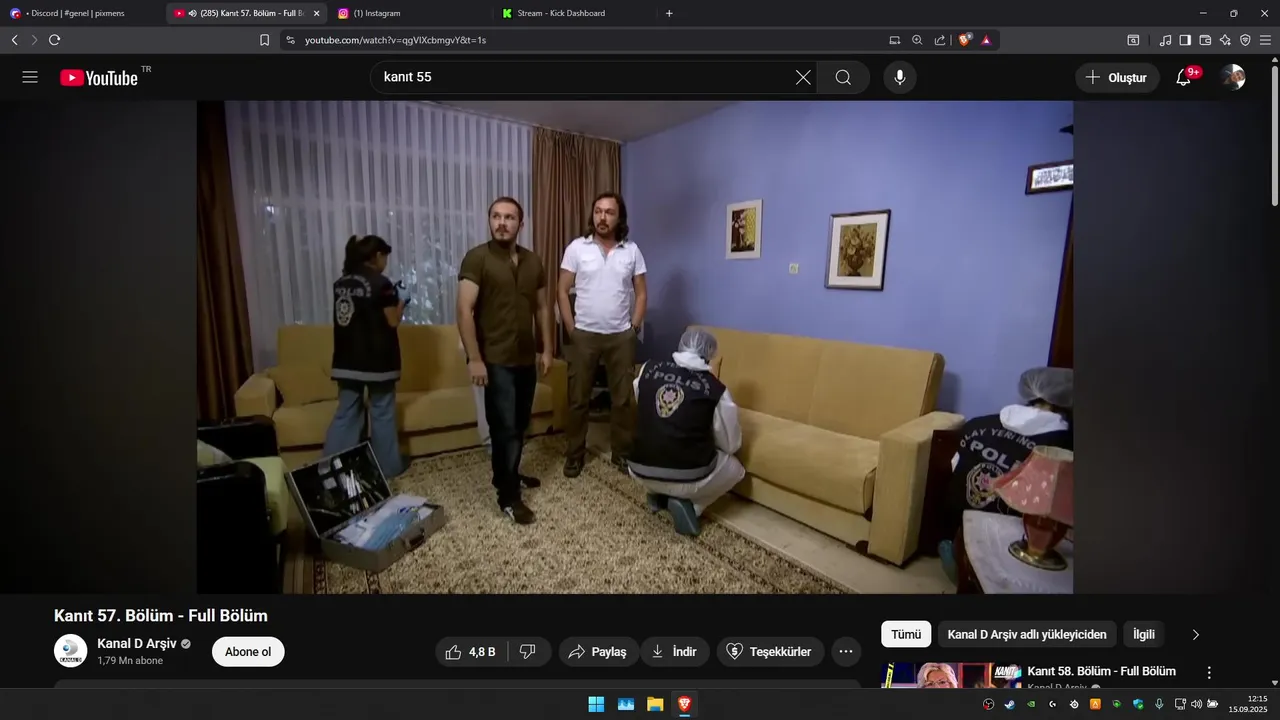Screen dimensions: 1280x720
Task: Bookmark this page in the address bar
Action: pos(264,40)
